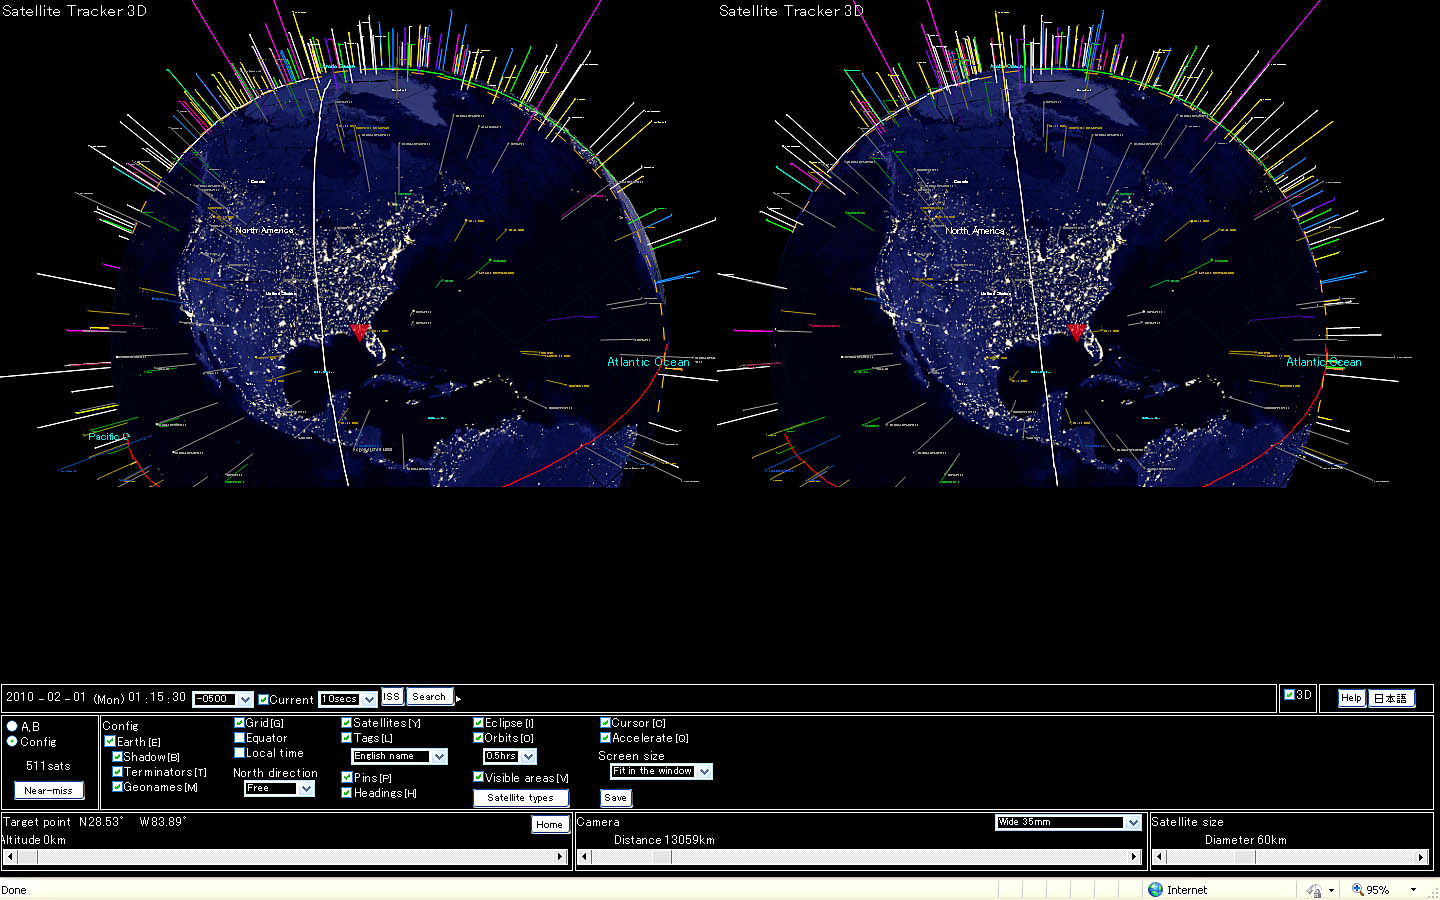Open the 10secs interval dropdown

pos(348,699)
